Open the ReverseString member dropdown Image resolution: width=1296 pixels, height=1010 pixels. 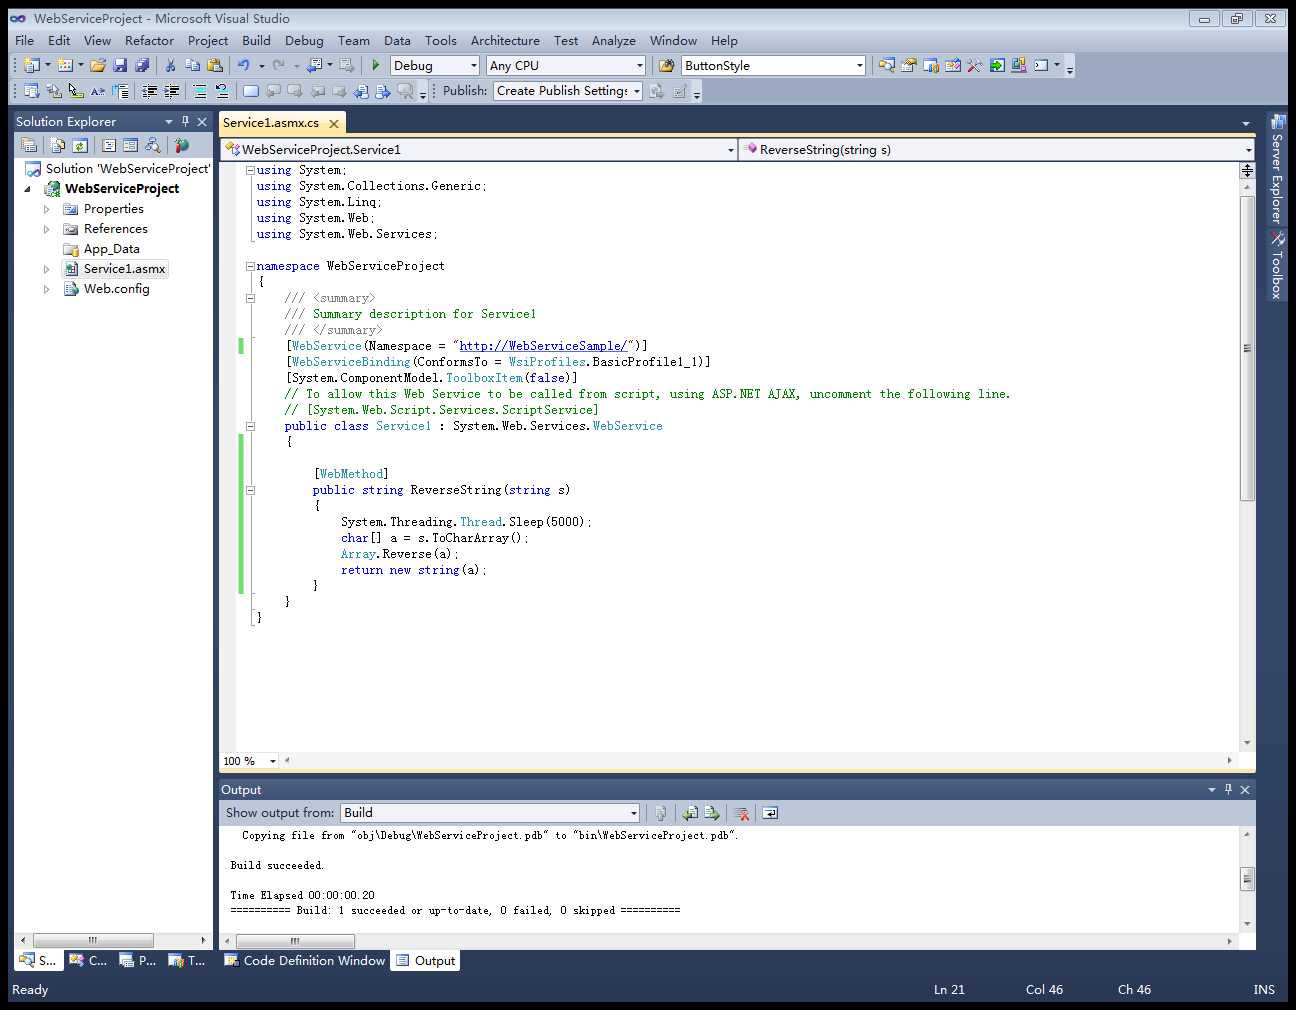click(x=1248, y=150)
